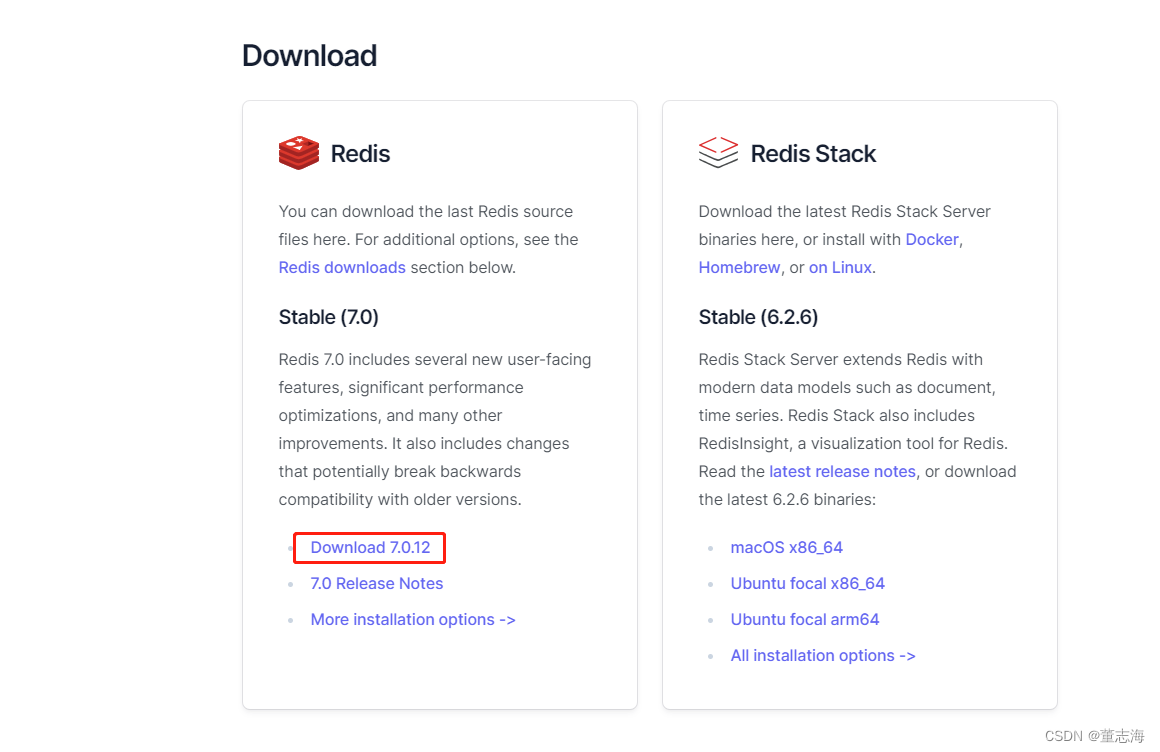
Task: Download the macOS x86_64 binary
Action: pyautogui.click(x=787, y=547)
